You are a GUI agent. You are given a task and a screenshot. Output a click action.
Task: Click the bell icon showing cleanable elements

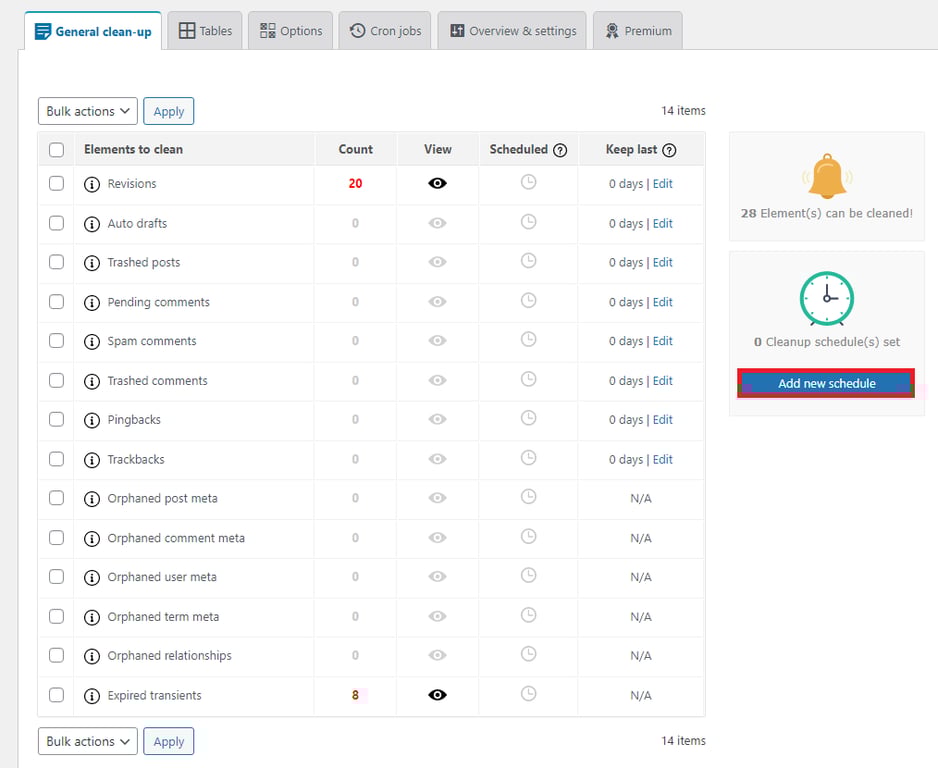pos(825,172)
